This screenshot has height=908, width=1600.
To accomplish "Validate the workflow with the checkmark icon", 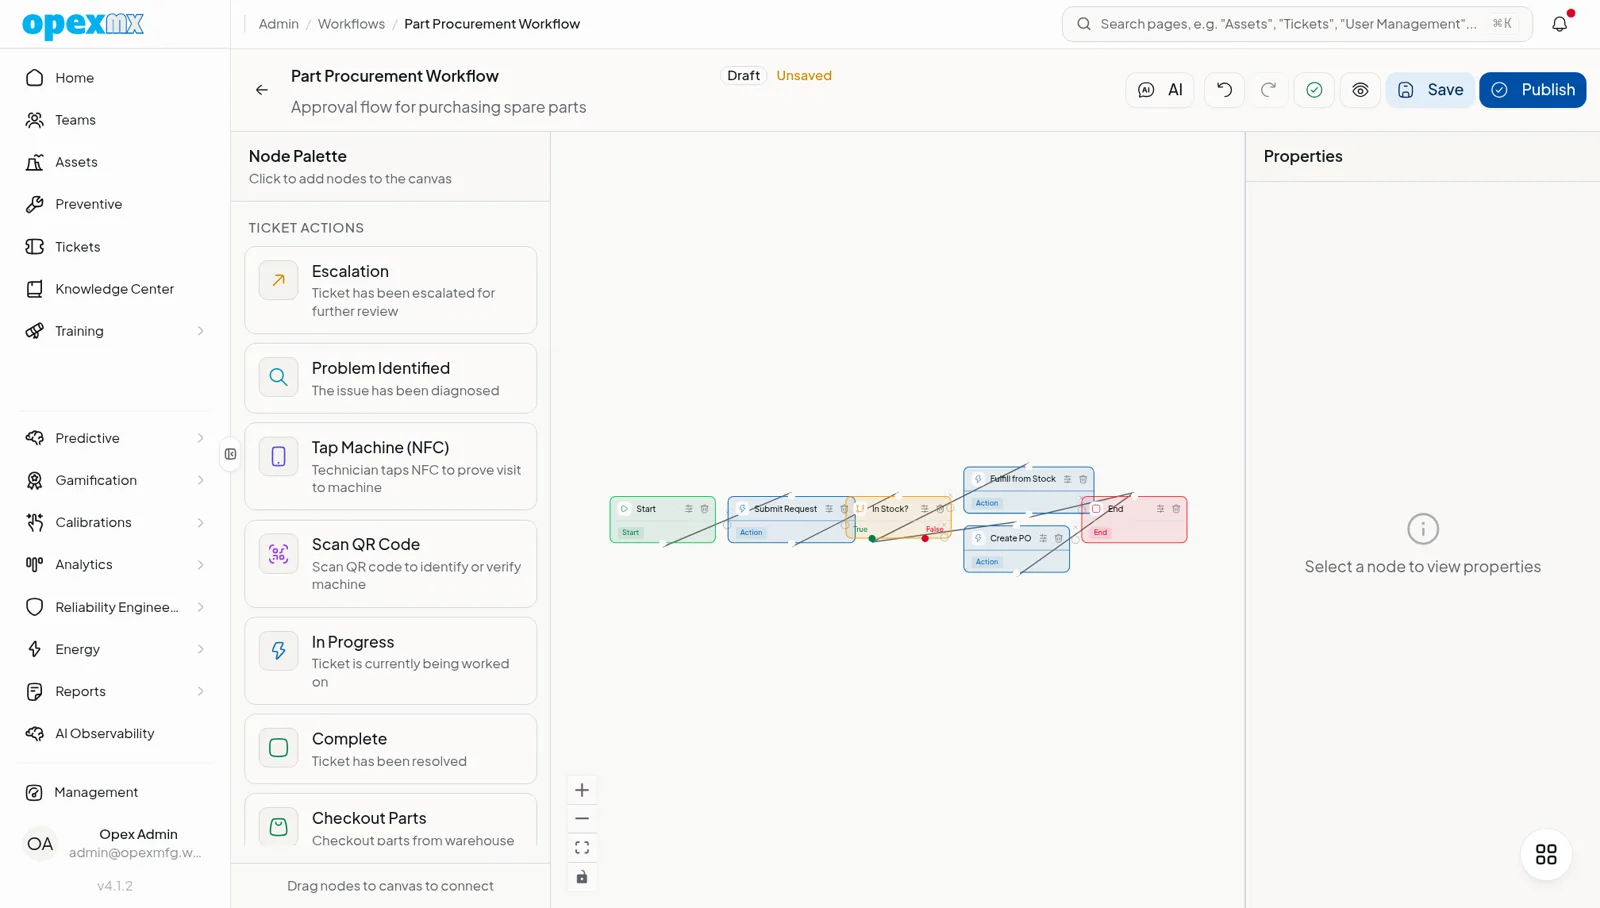I will [1314, 90].
